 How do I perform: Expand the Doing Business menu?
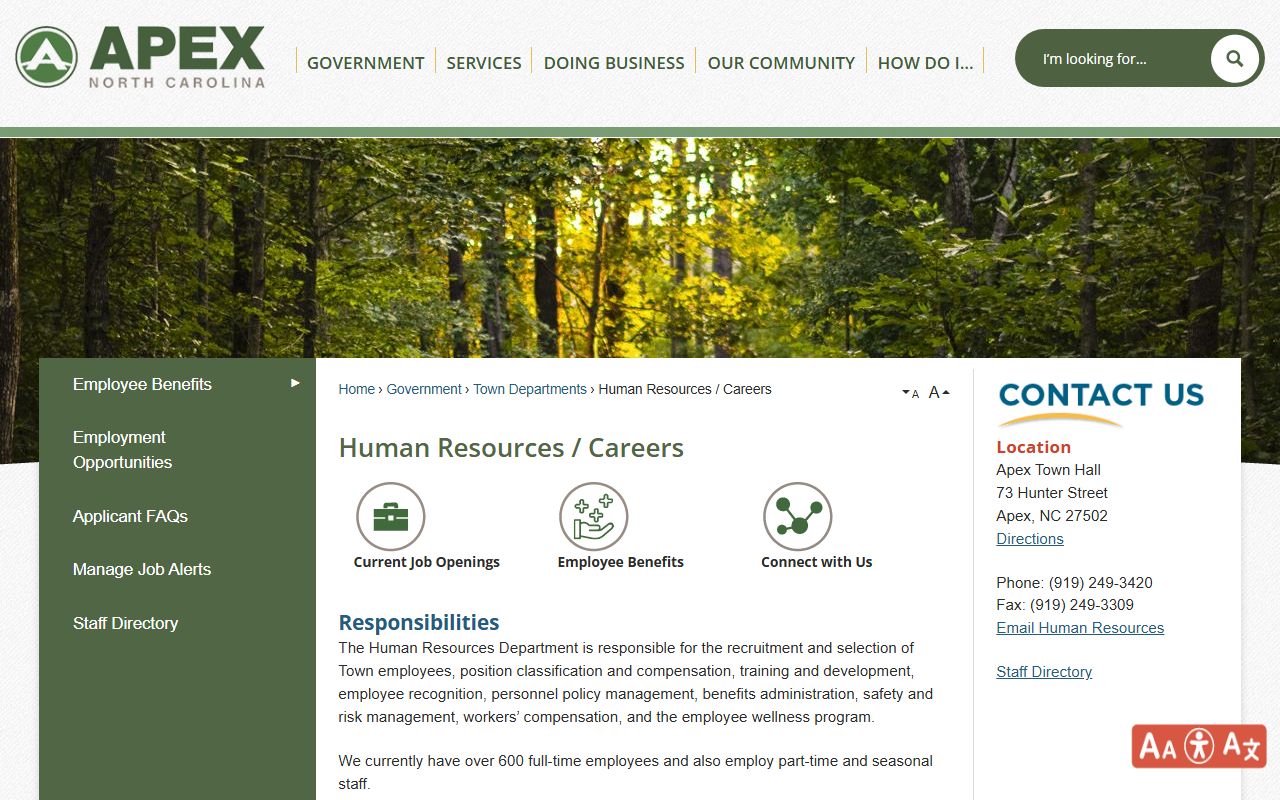click(x=614, y=62)
